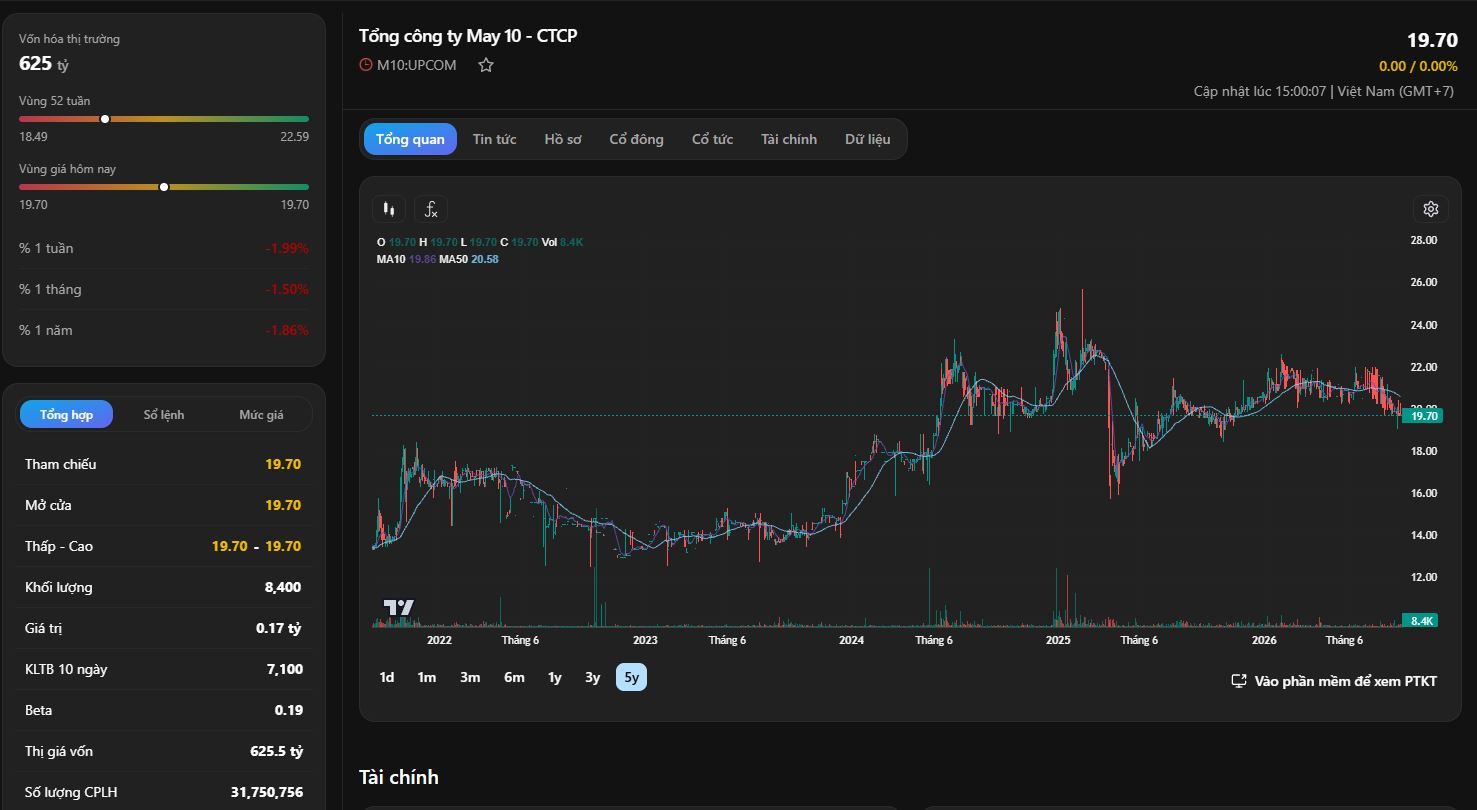Switch to Sổ lệnh panel tab

click(x=164, y=414)
